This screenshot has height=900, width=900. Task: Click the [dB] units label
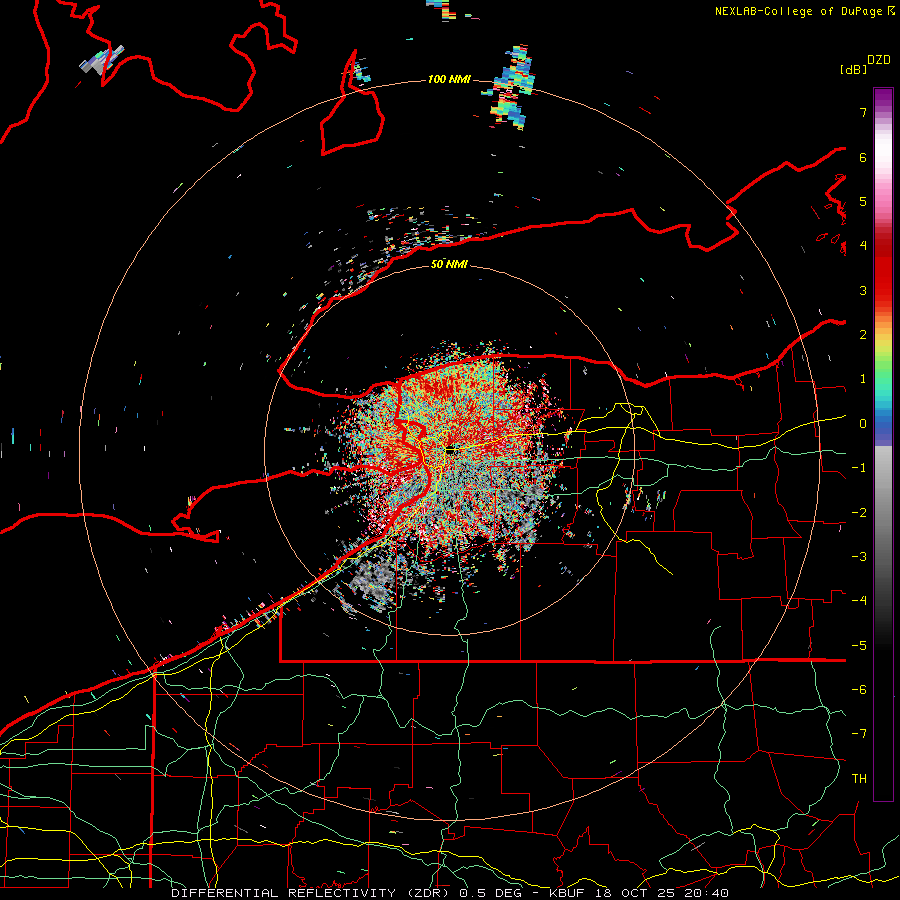point(854,69)
